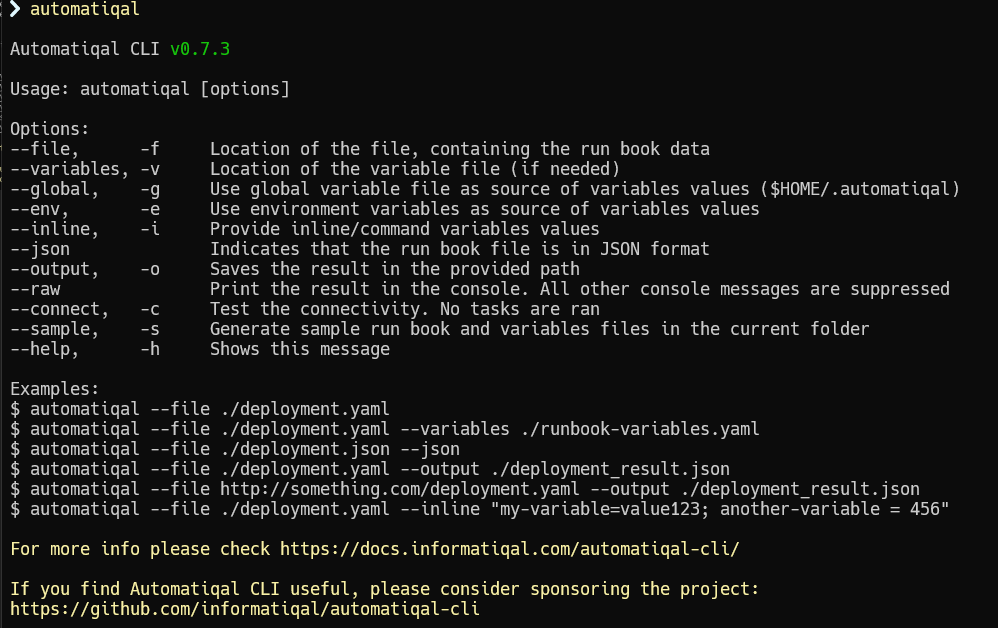Click the prompt chevron icon
This screenshot has width=998, height=628.
[x=15, y=10]
